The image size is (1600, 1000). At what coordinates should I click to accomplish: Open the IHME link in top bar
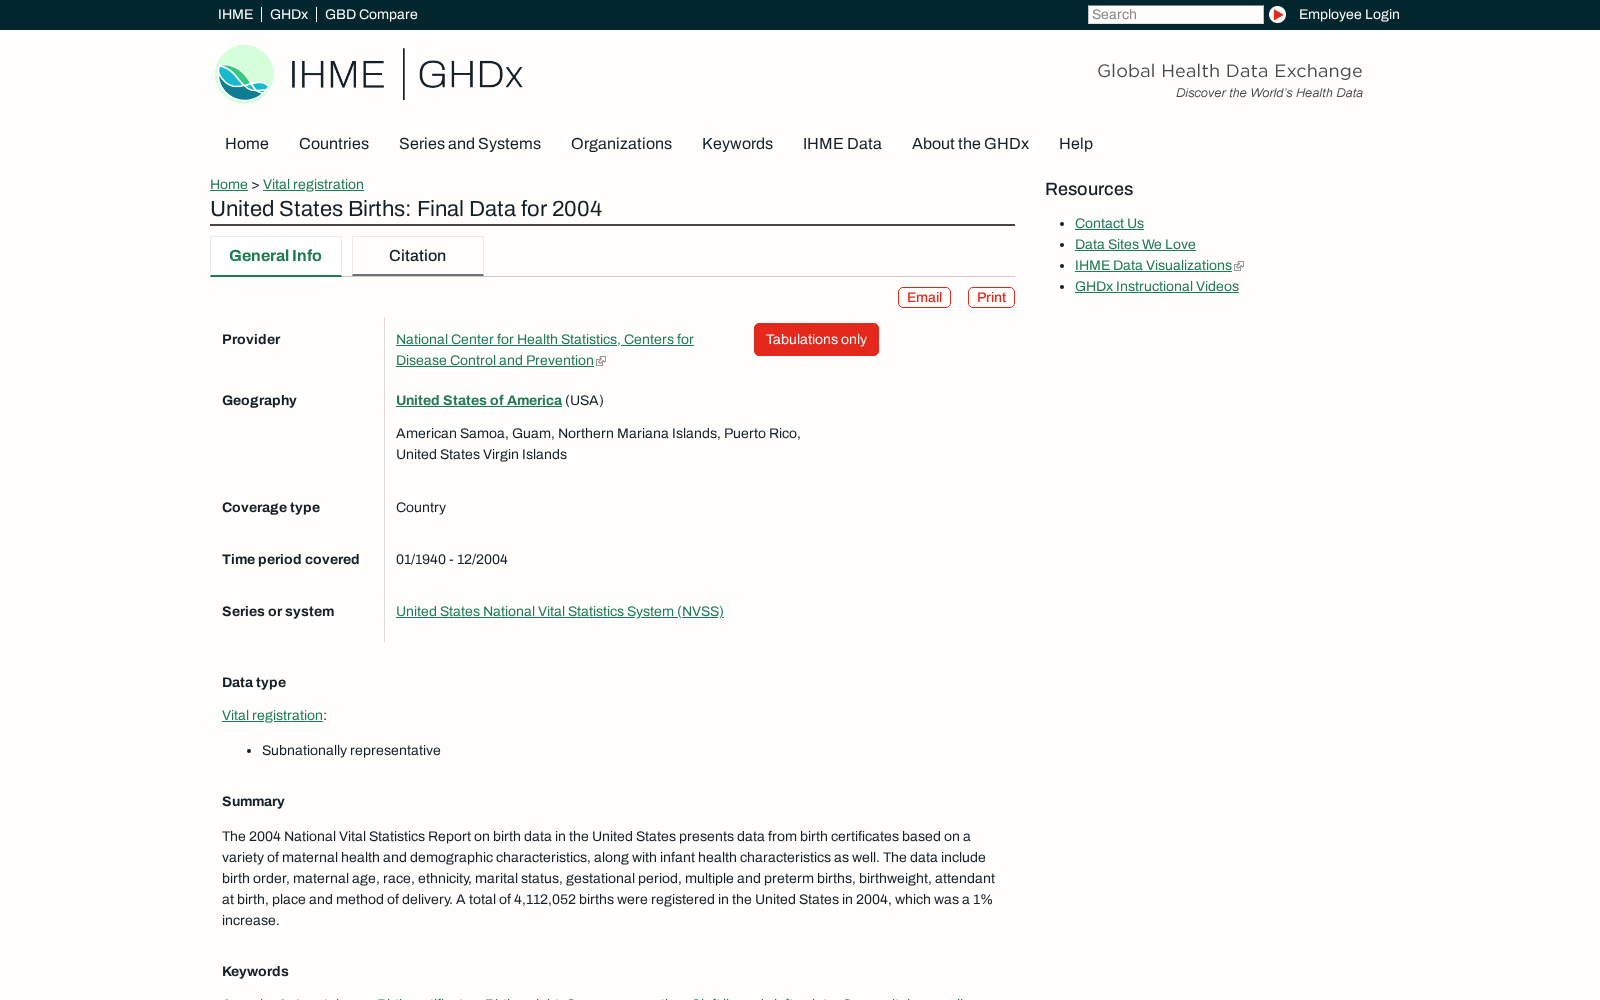click(x=236, y=14)
